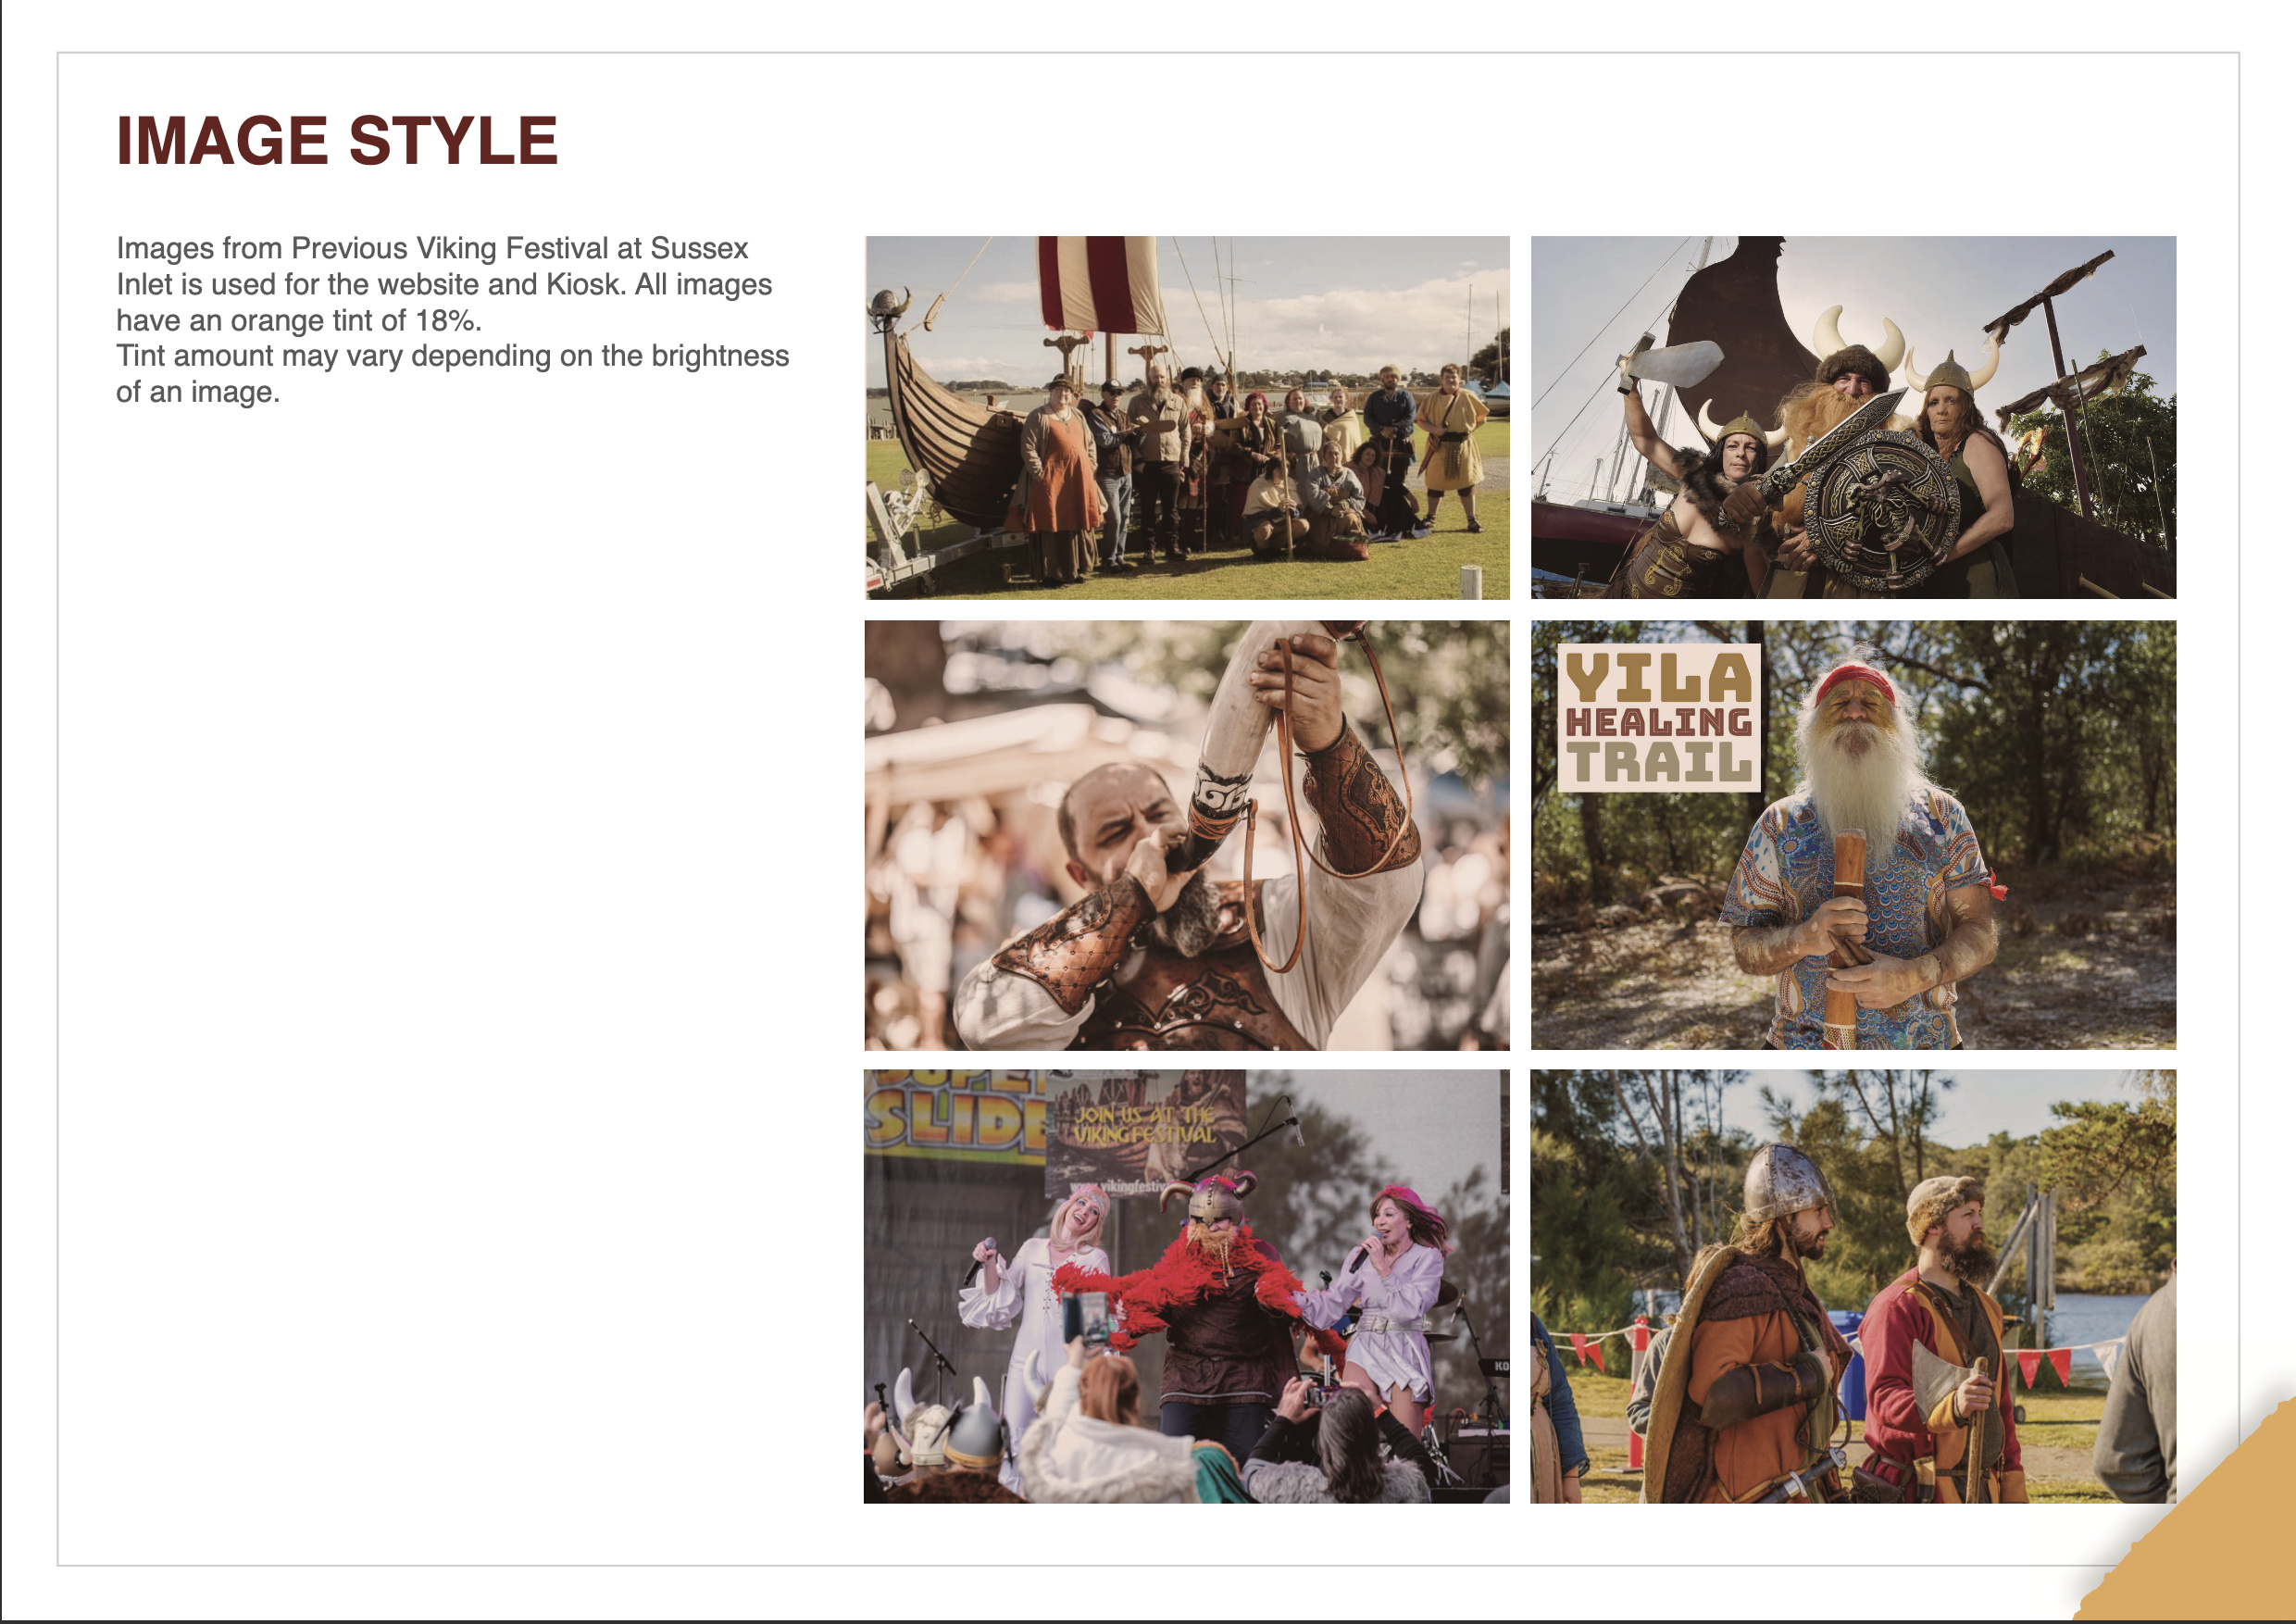
Task: Open the Yila Healing Trail photo
Action: click(x=1853, y=835)
